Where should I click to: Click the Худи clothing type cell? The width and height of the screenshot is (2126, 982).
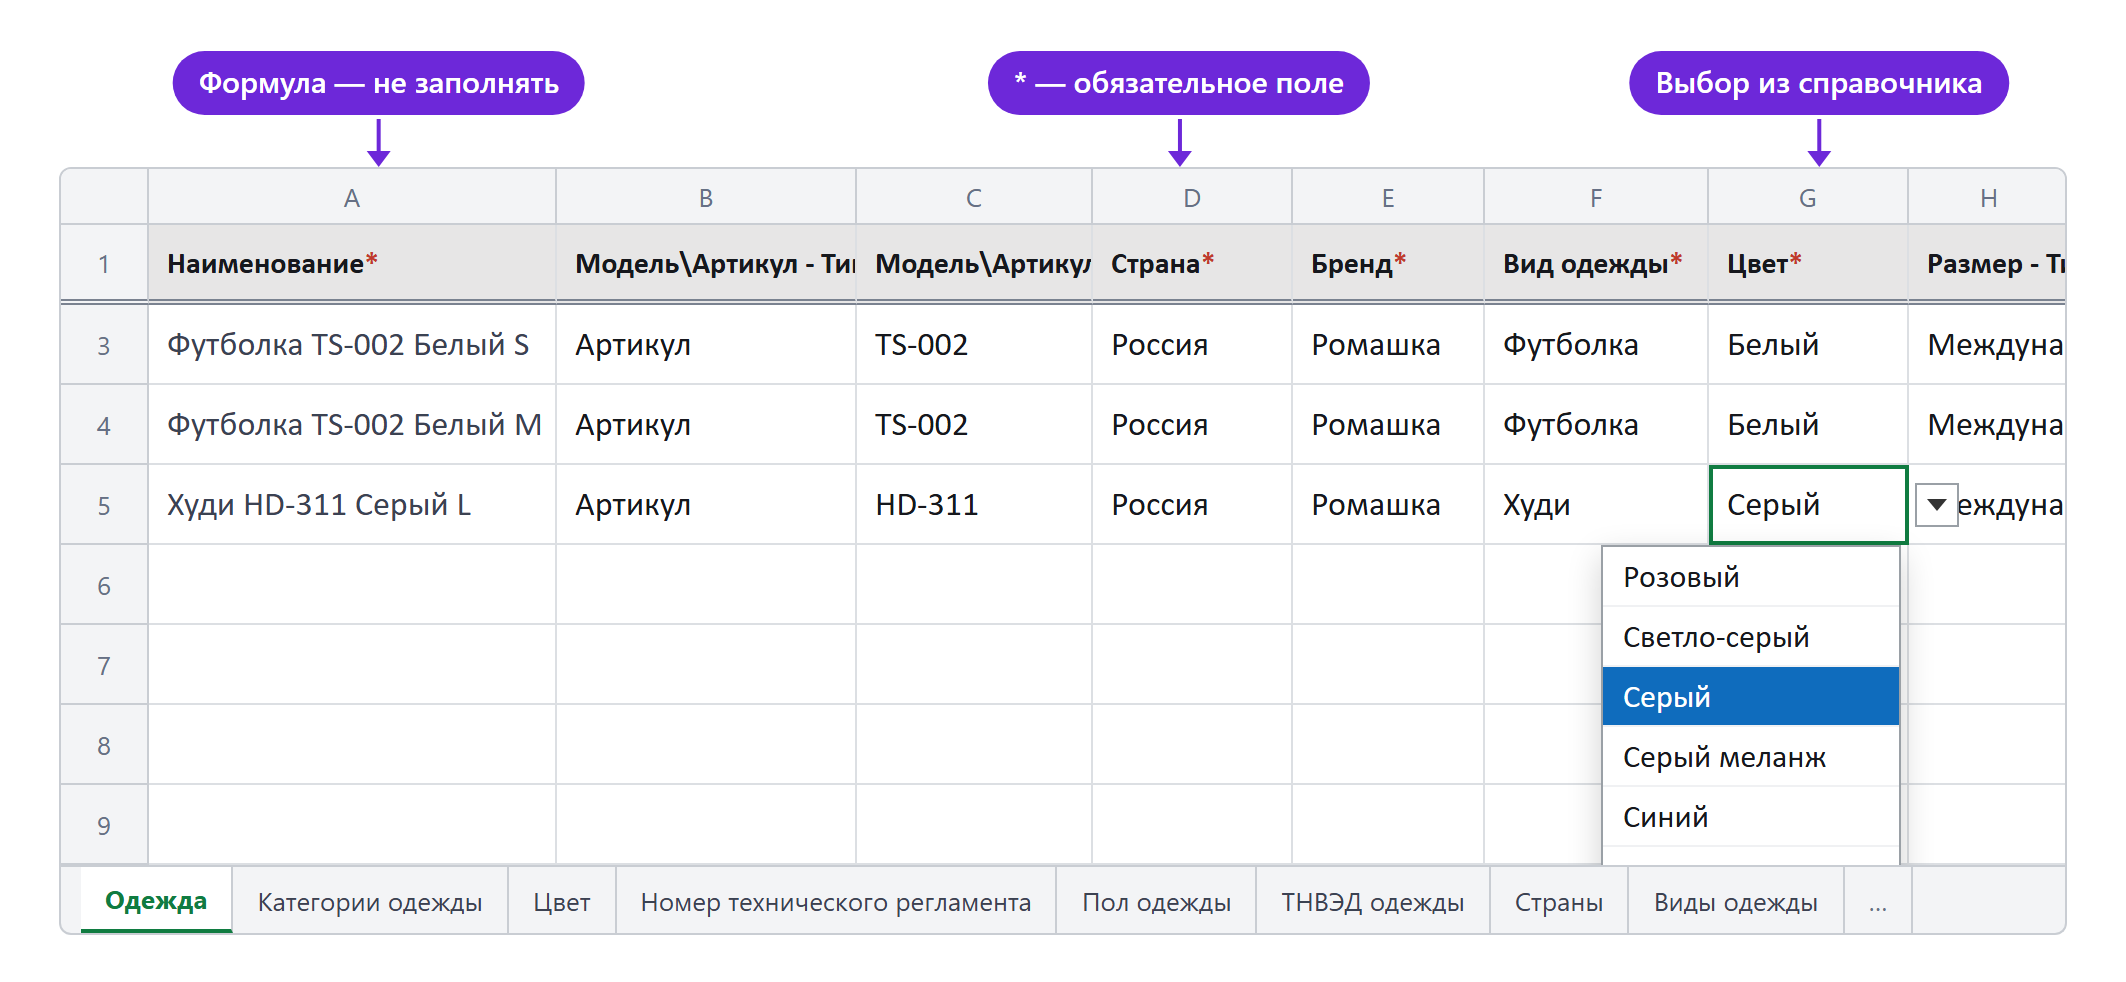(1596, 505)
